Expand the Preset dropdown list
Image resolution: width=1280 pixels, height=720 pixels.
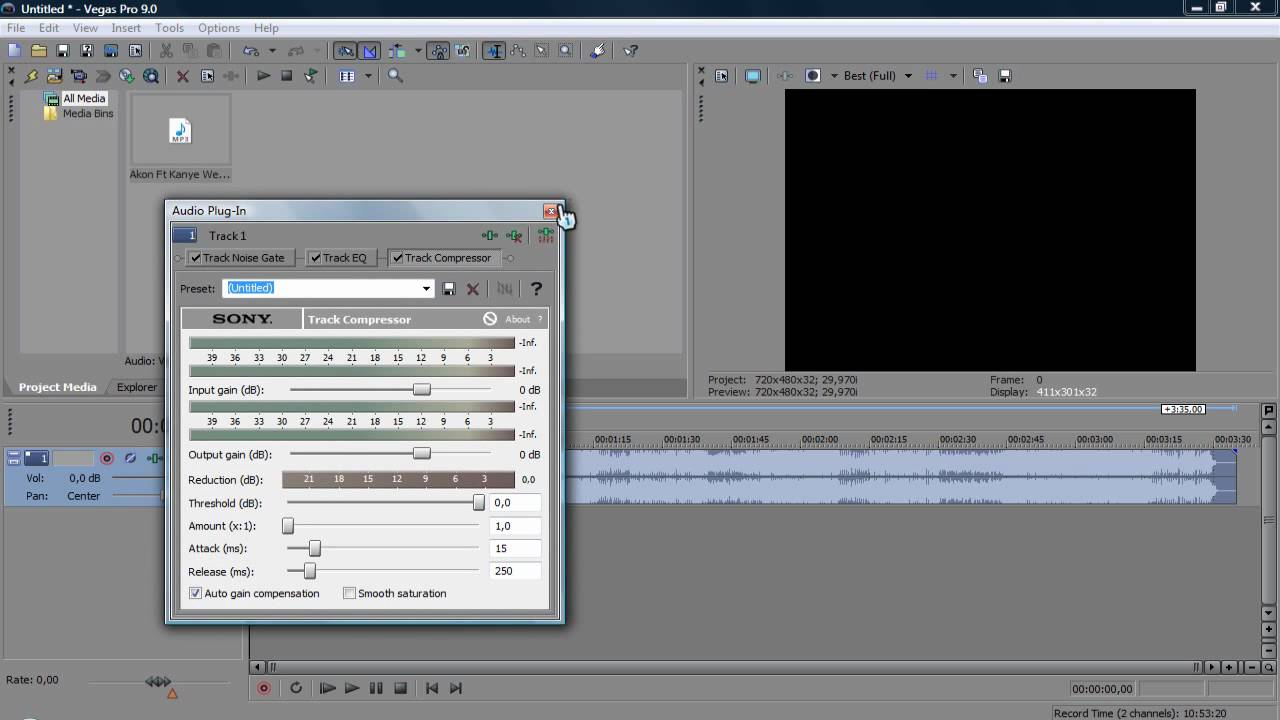(426, 289)
